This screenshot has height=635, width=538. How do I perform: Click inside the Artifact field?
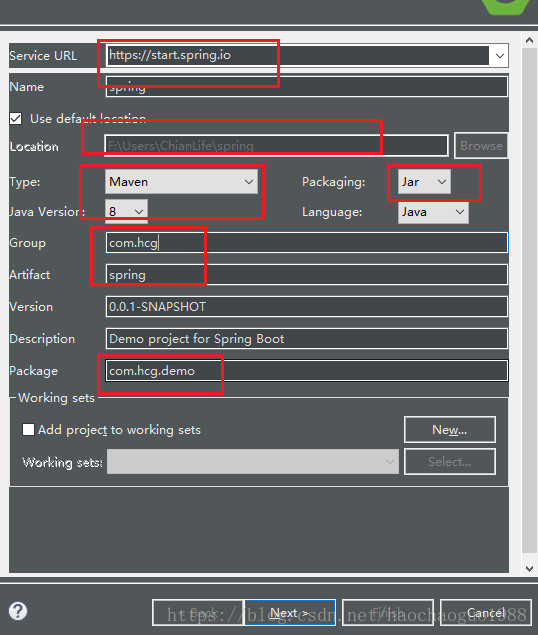307,275
